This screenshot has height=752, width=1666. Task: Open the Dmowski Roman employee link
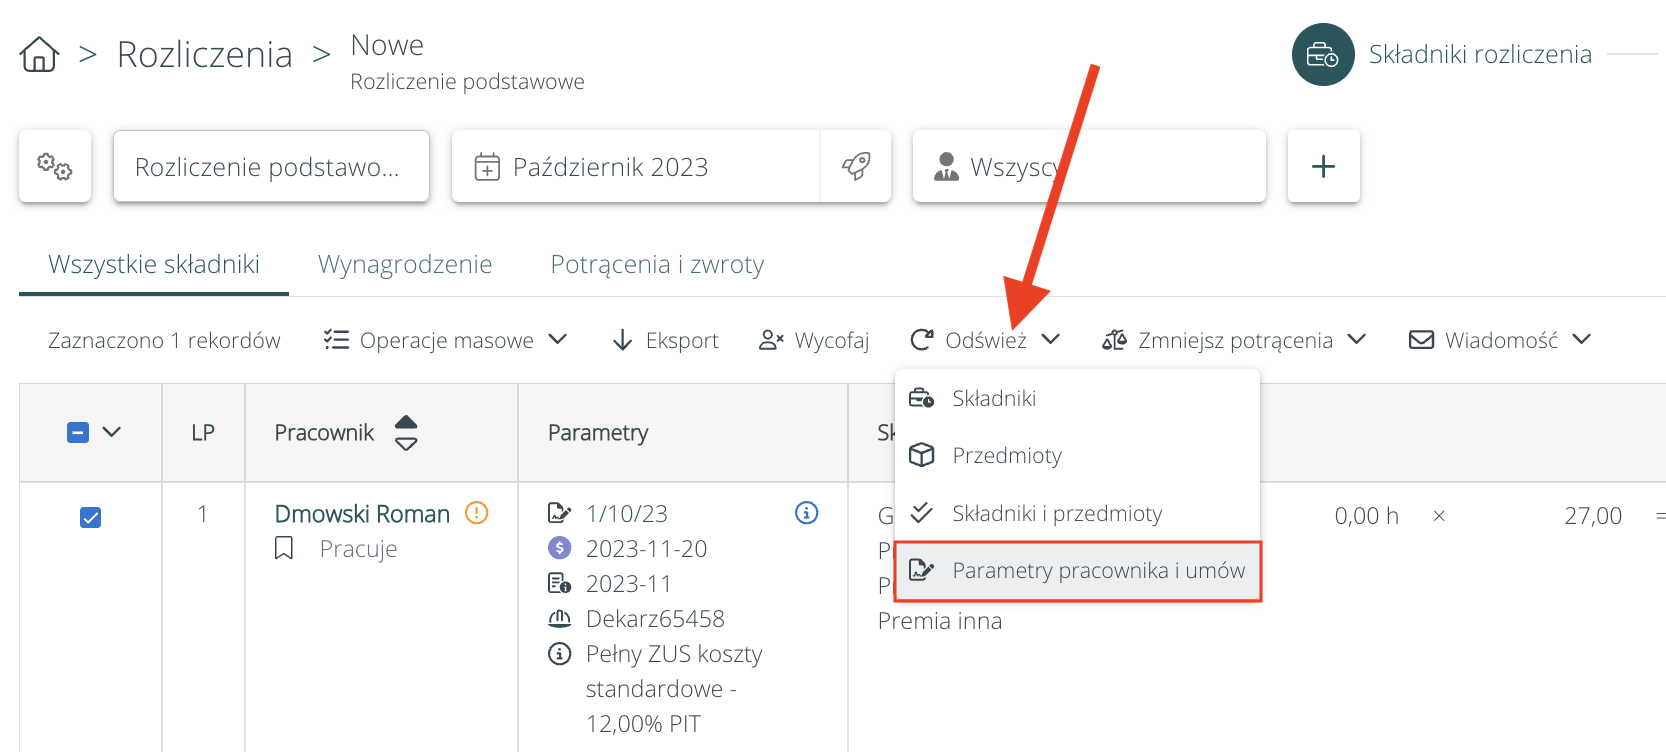point(362,514)
